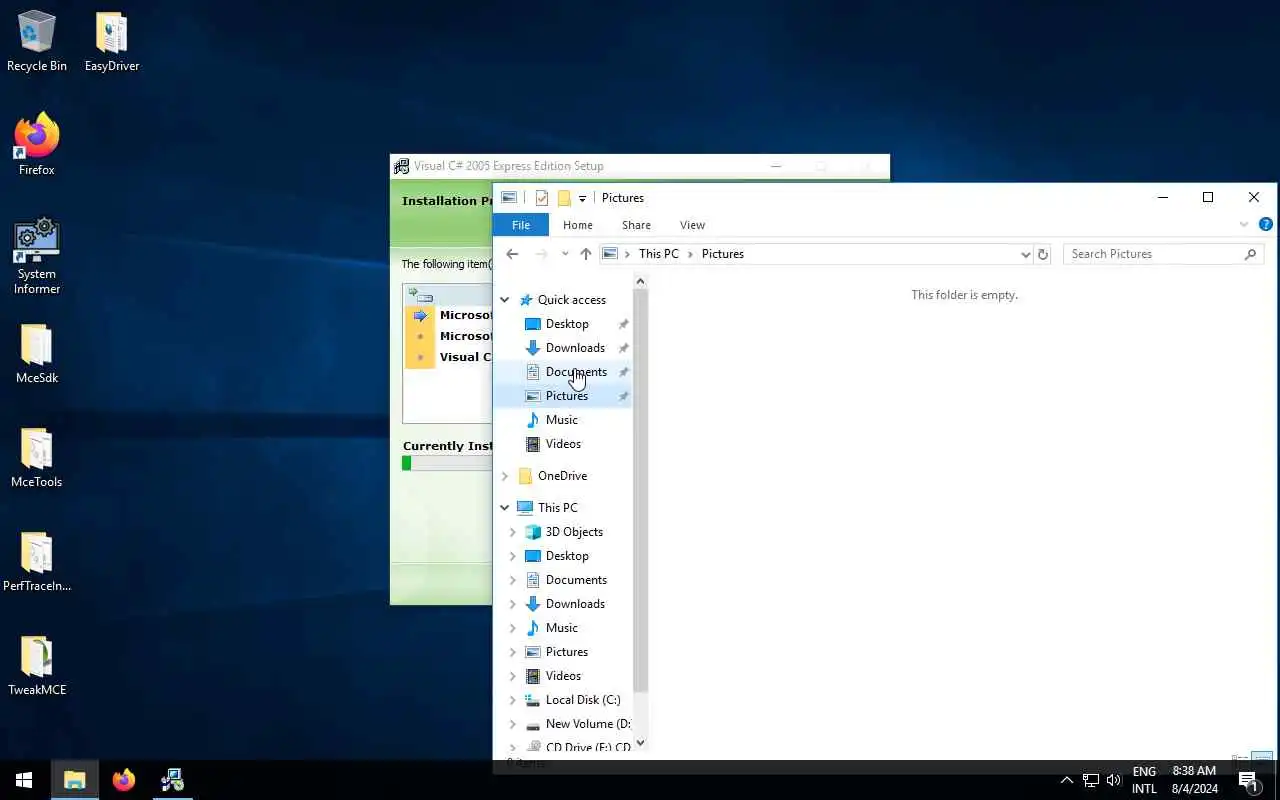
Task: Open the network tray icon
Action: tap(1091, 780)
